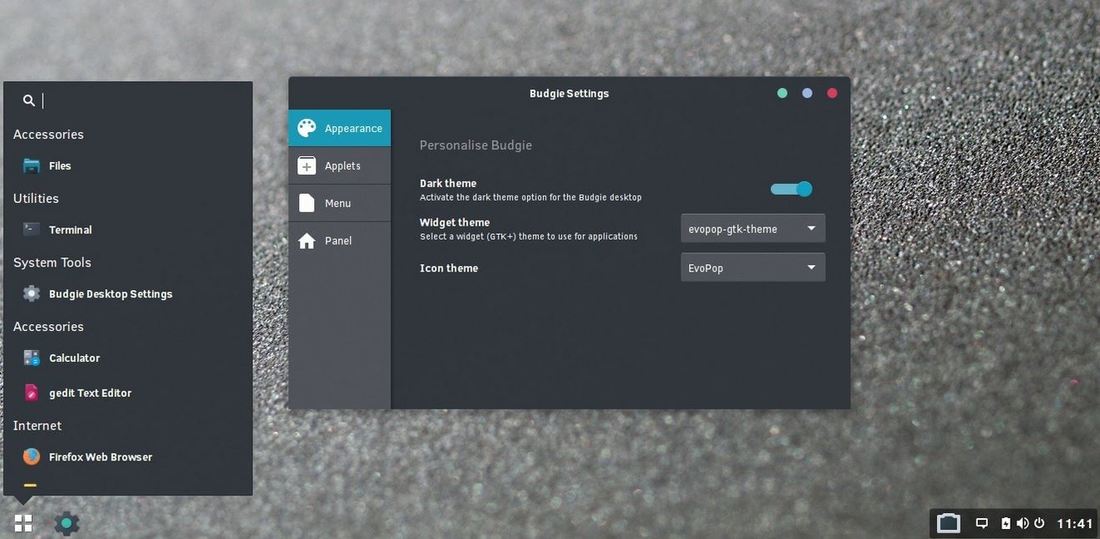Open the notifications speech-bubble tray icon
Viewport: 1100px width, 539px height.
[982, 524]
